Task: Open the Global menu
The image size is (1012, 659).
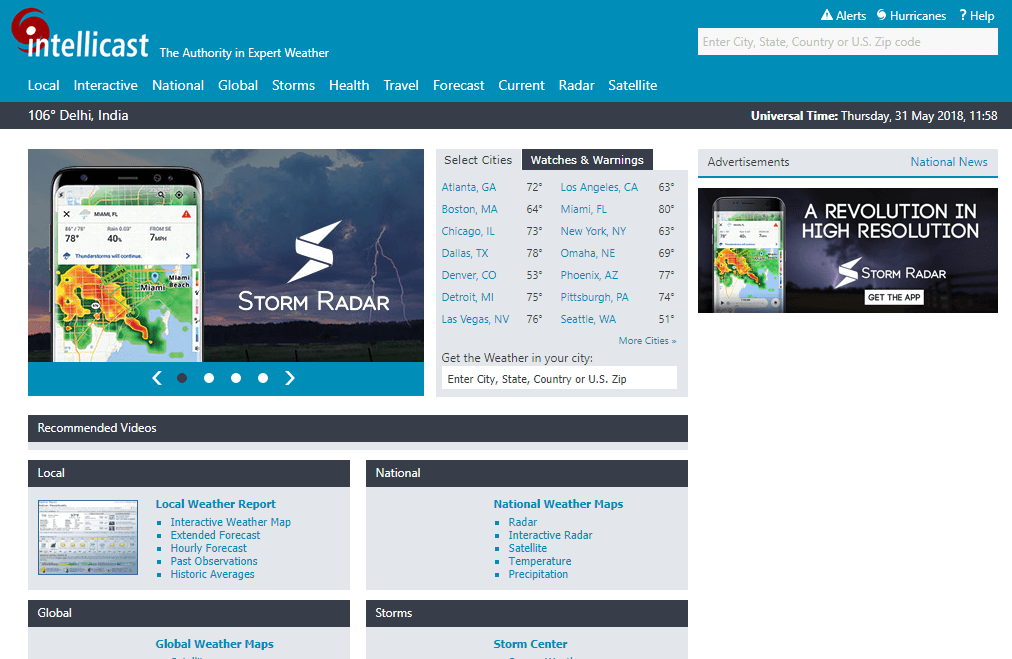Action: (238, 85)
